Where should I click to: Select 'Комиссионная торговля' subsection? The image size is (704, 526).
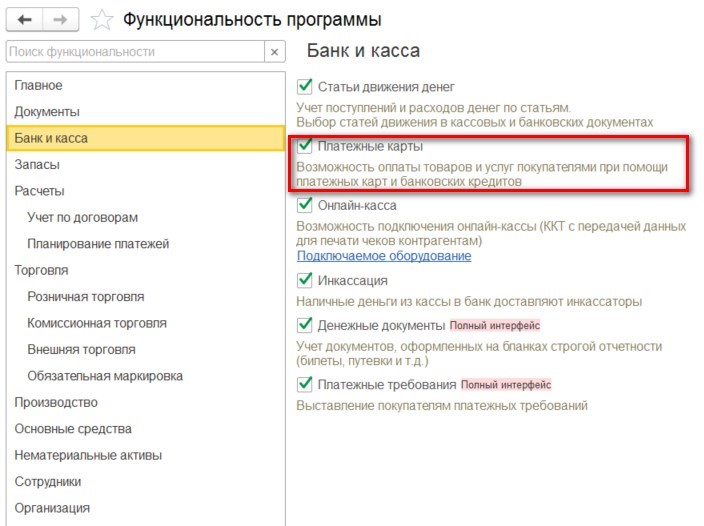click(x=146, y=324)
